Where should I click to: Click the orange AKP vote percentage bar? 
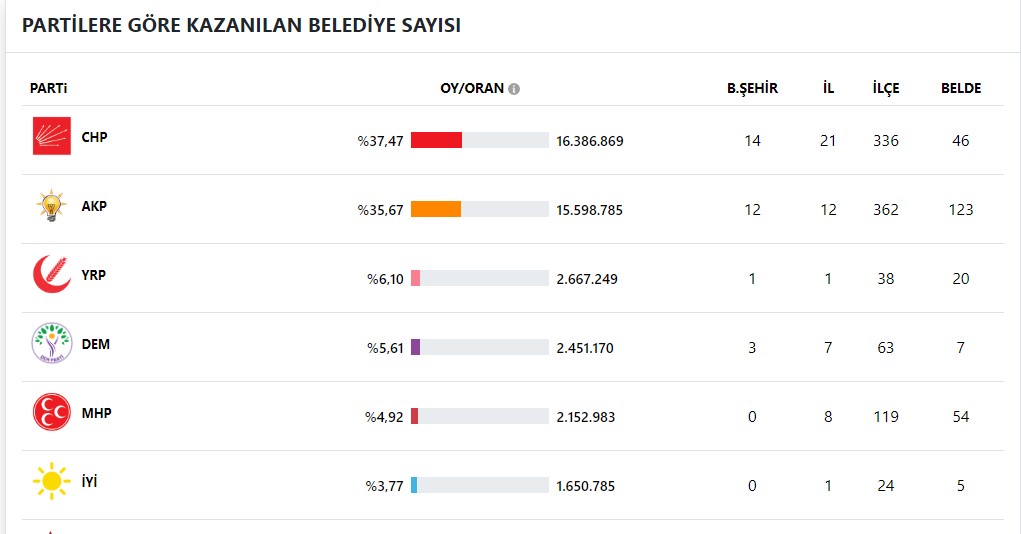coord(436,210)
